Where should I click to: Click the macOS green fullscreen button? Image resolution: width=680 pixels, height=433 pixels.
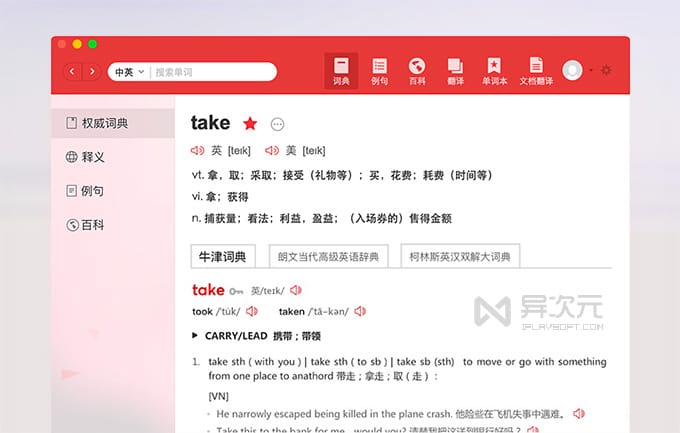[x=92, y=44]
